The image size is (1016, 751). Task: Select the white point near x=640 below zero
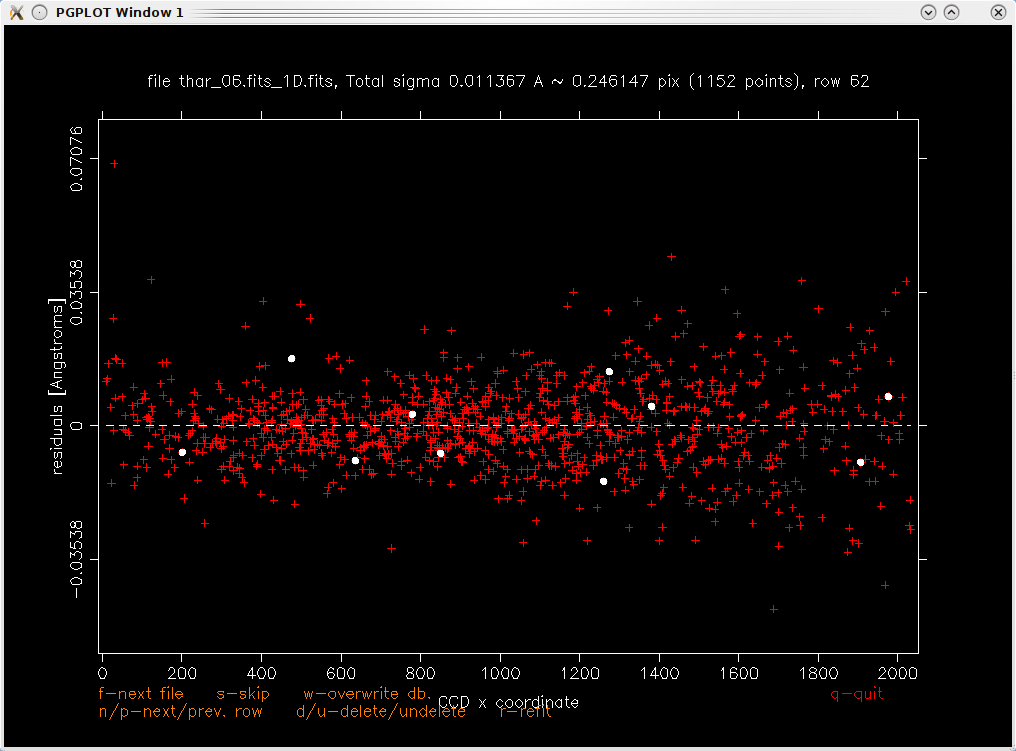click(x=355, y=461)
